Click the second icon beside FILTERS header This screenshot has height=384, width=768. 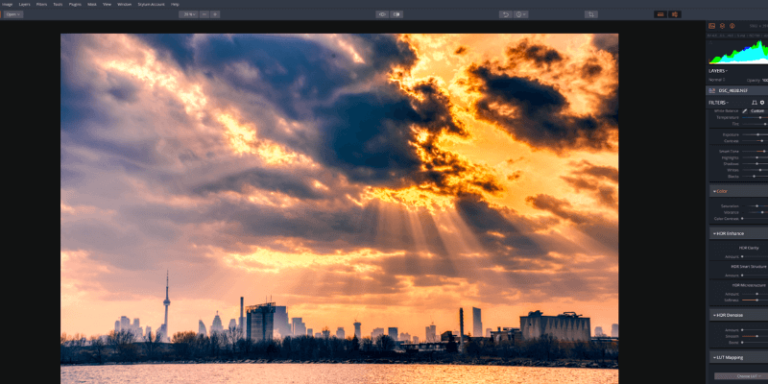click(762, 102)
